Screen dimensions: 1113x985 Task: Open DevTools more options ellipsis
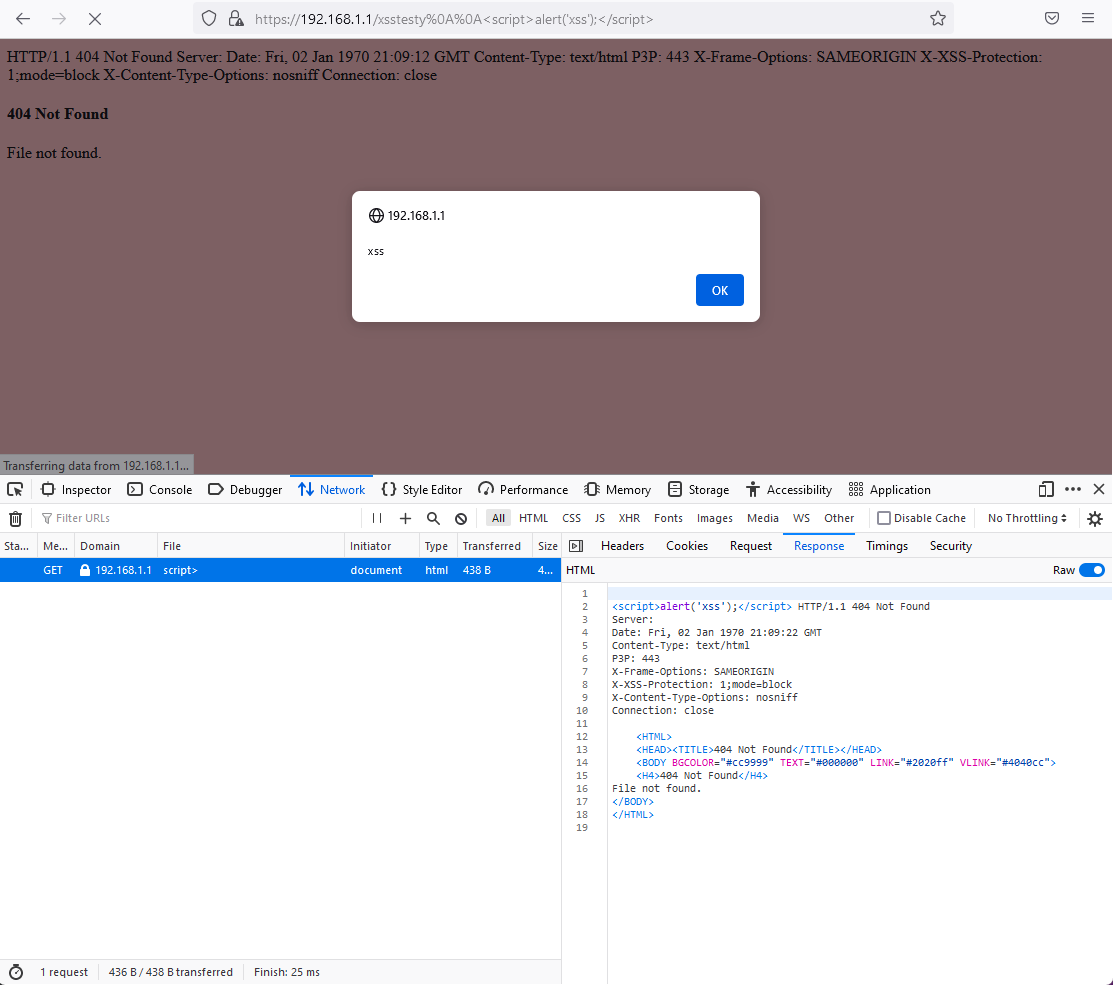click(x=1073, y=490)
